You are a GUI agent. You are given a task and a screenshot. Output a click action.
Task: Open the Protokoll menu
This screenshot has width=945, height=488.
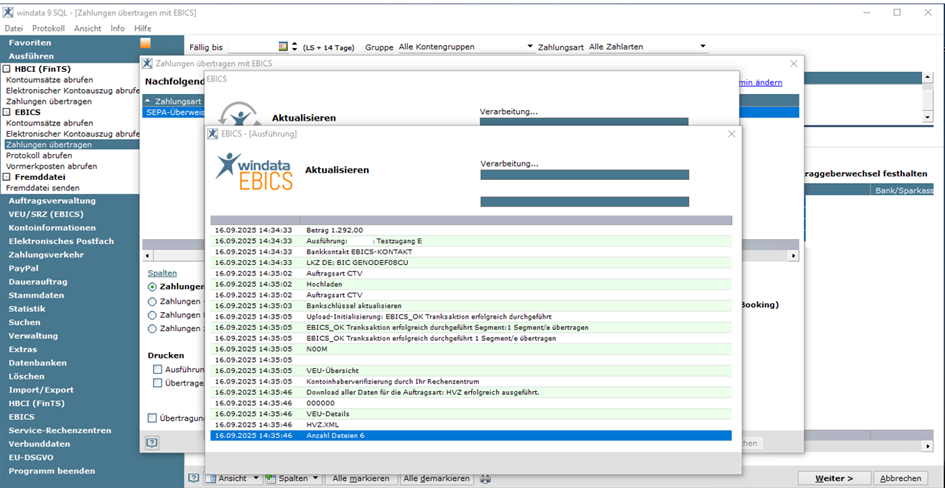tap(48, 28)
